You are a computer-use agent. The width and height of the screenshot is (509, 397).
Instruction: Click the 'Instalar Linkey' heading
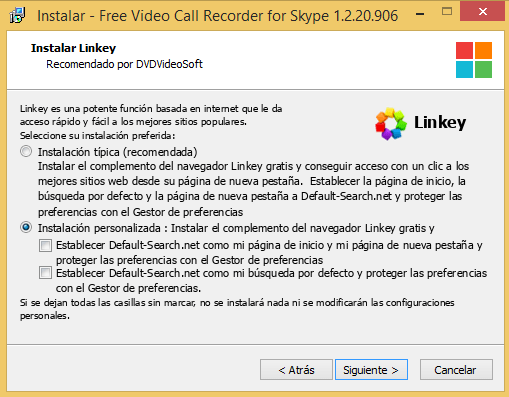73,48
